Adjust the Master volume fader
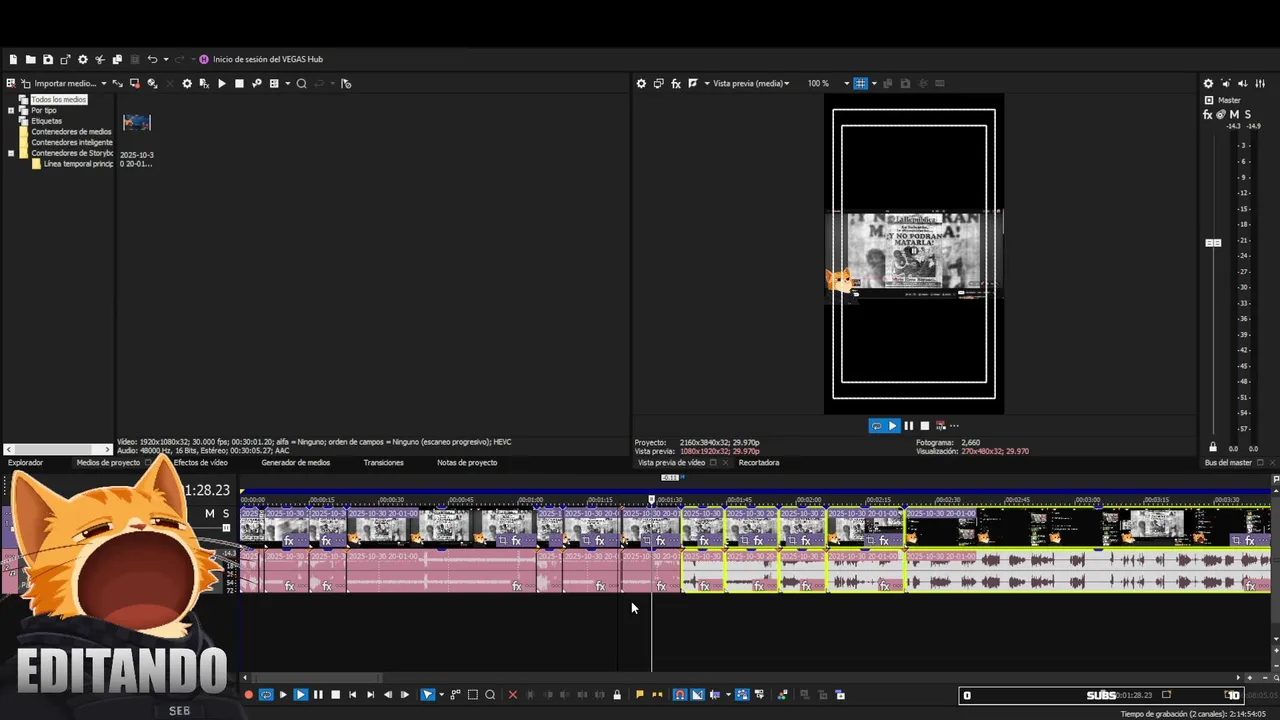This screenshot has height=720, width=1280. coord(1213,243)
